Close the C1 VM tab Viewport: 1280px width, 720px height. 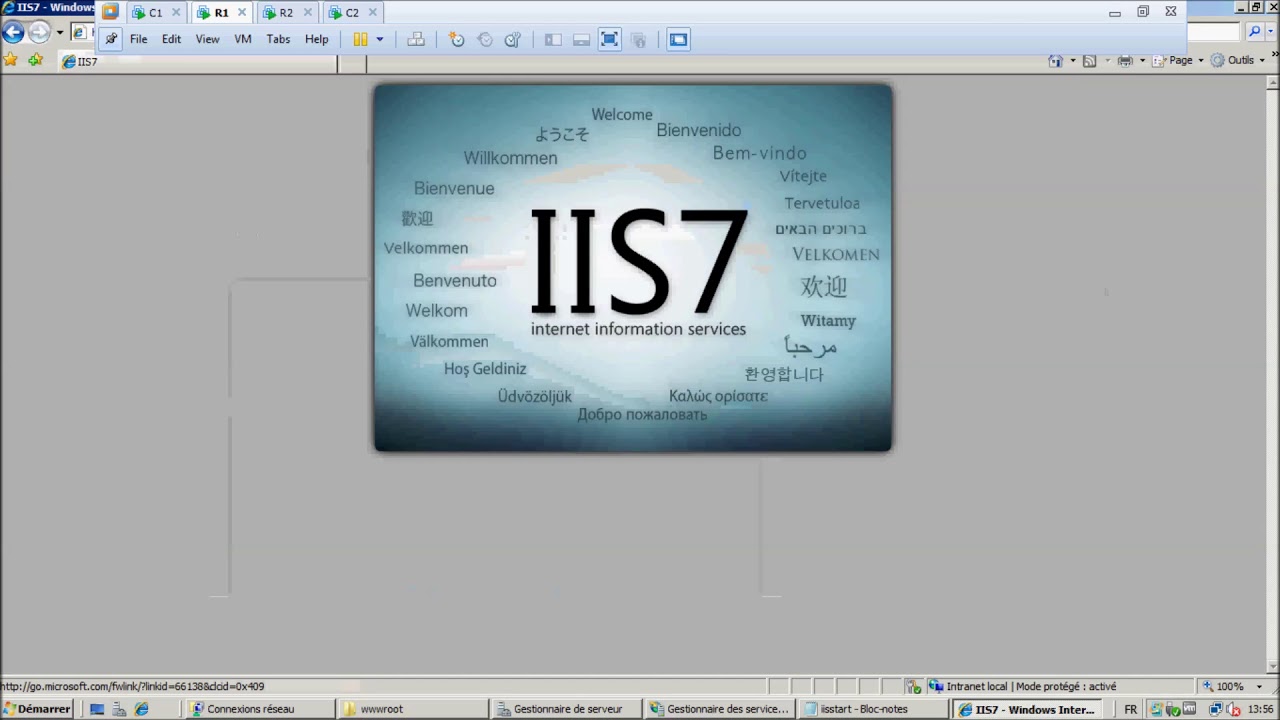[x=176, y=13]
